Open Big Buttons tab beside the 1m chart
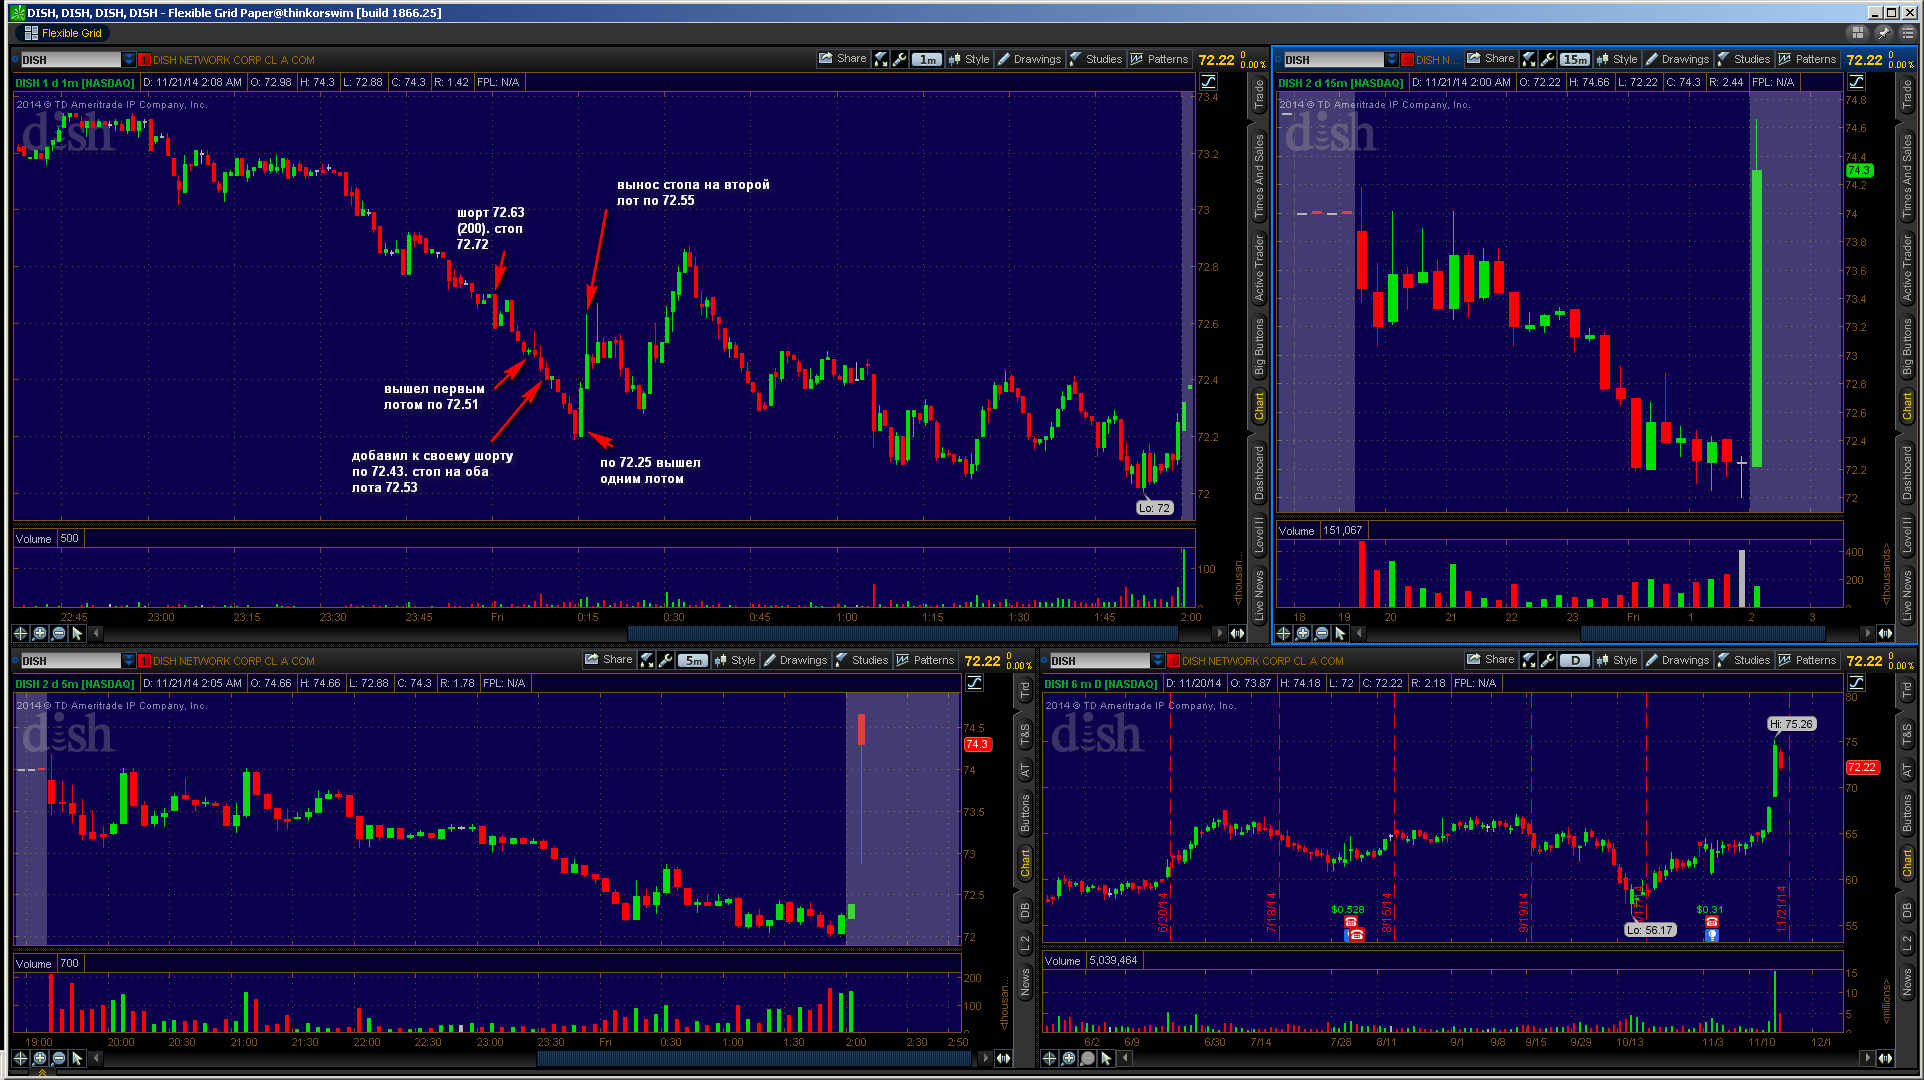 1258,346
